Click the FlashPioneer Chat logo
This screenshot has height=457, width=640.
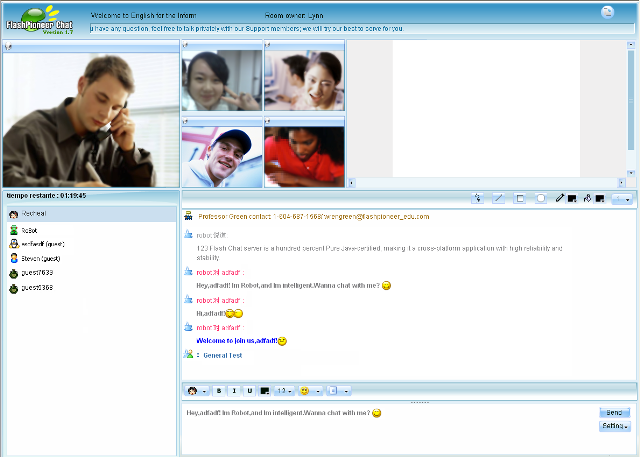[40, 20]
